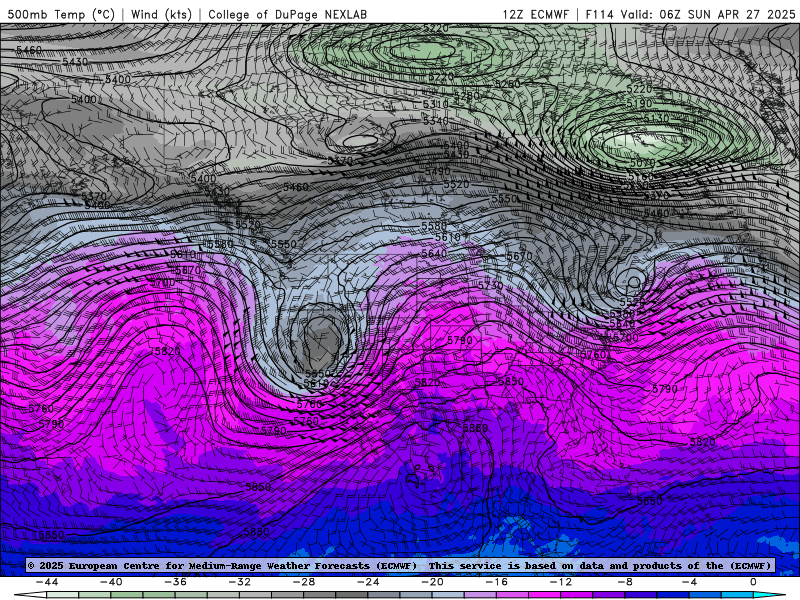Image resolution: width=800 pixels, height=600 pixels.
Task: Click the 5340 contour label
Action: 436,121
